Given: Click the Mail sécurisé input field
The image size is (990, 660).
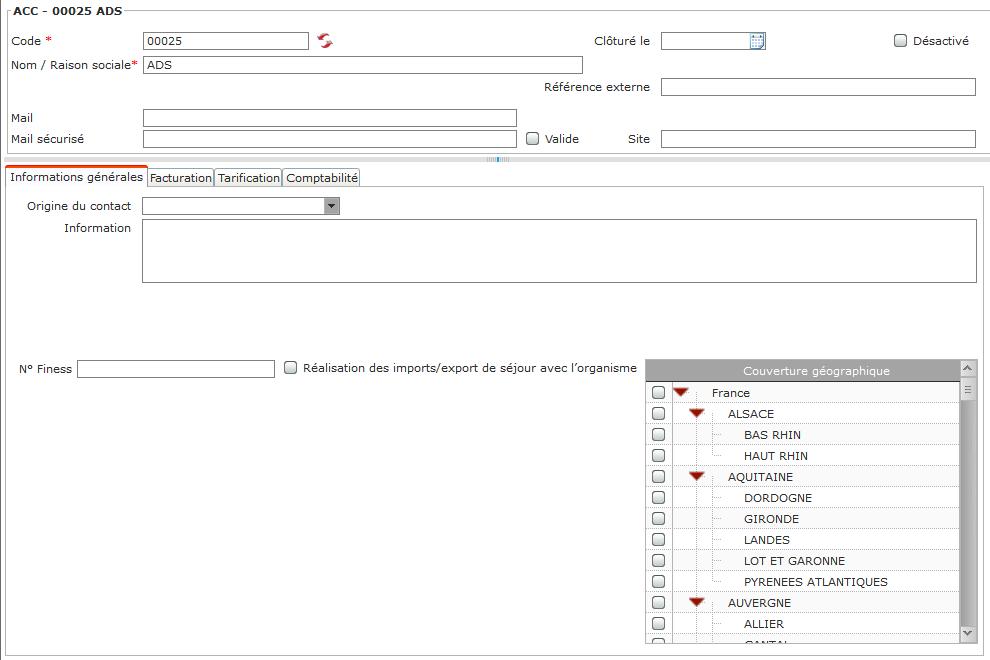Looking at the screenshot, I should [x=330, y=139].
